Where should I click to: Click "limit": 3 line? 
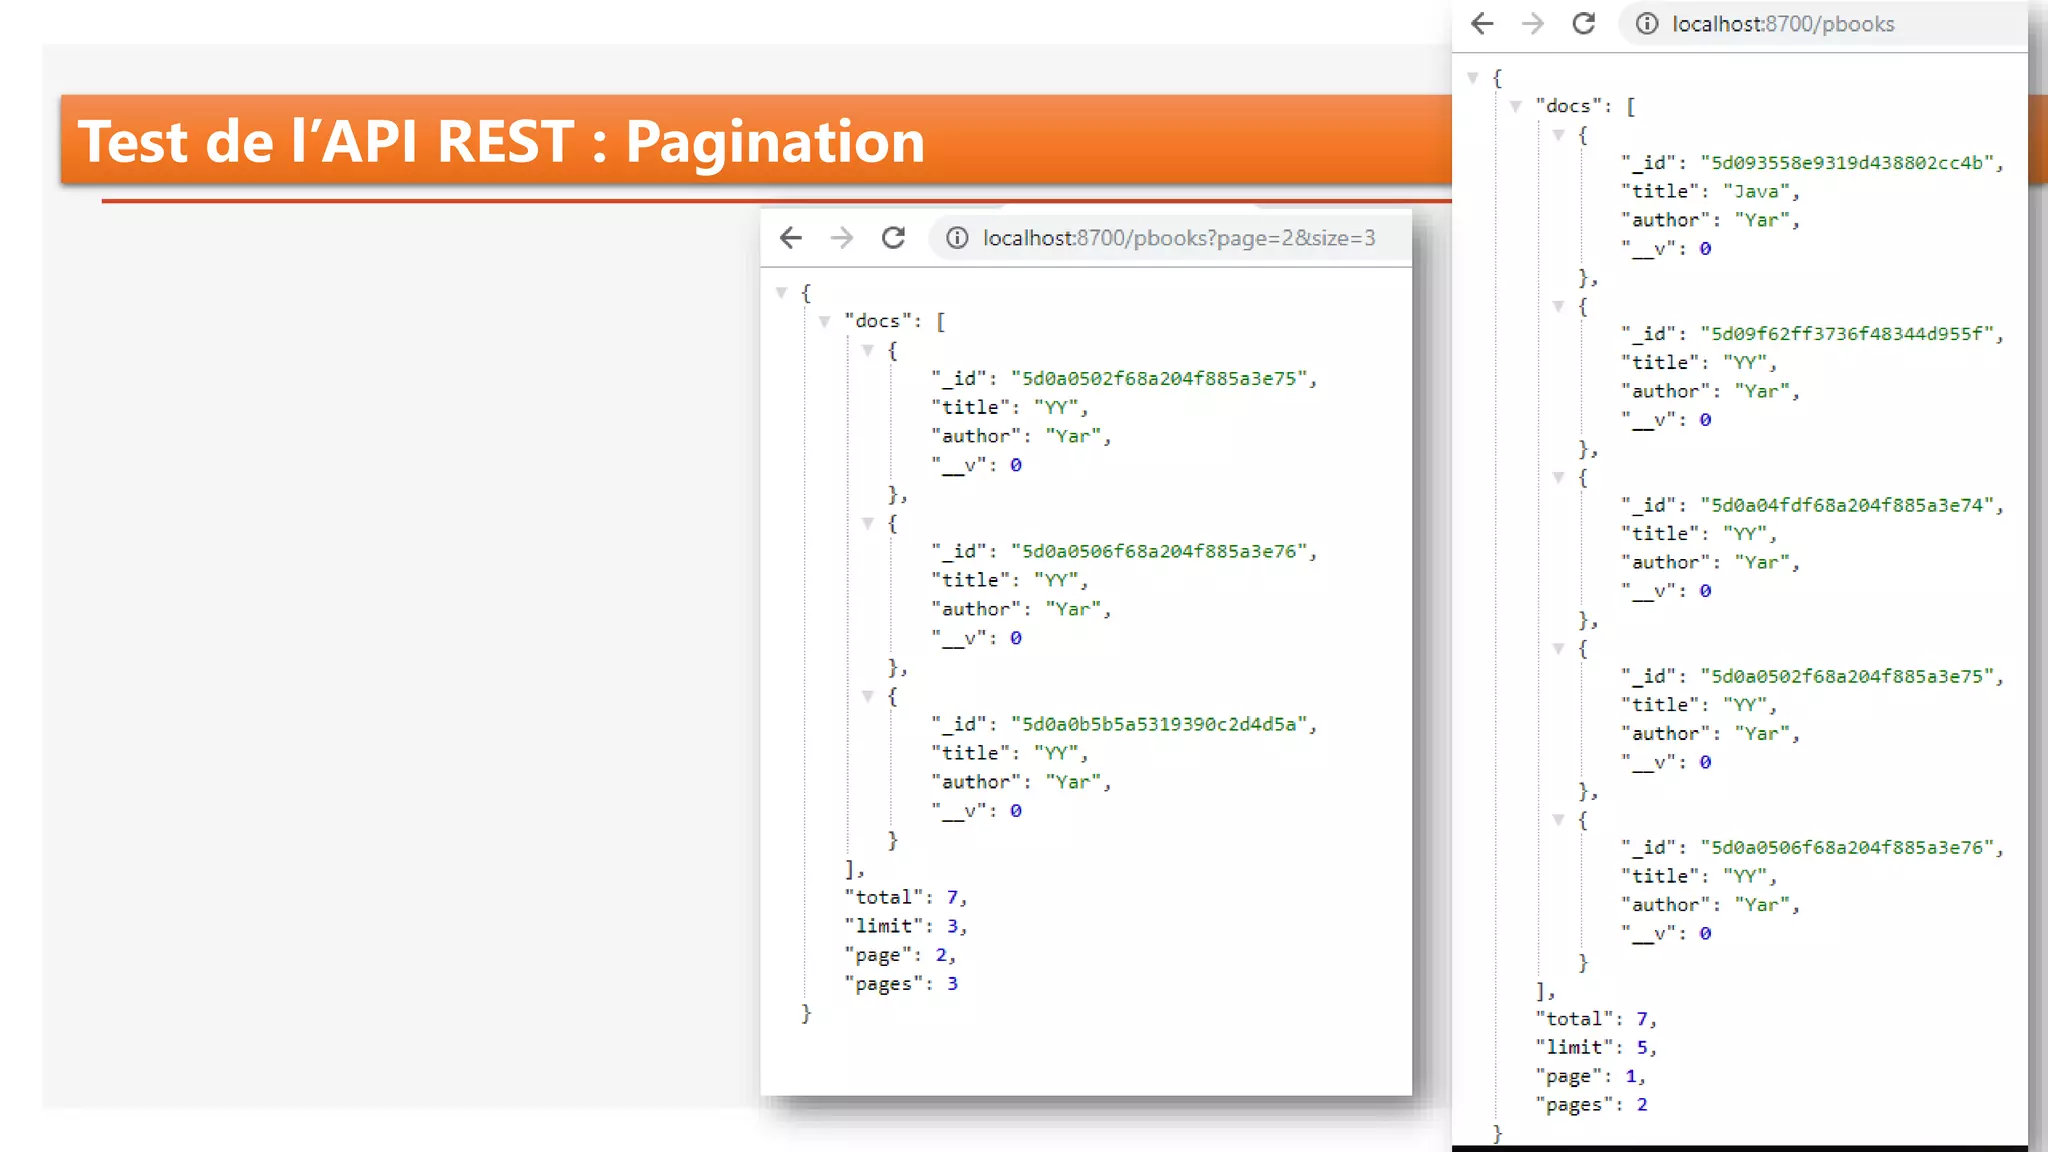pos(905,927)
